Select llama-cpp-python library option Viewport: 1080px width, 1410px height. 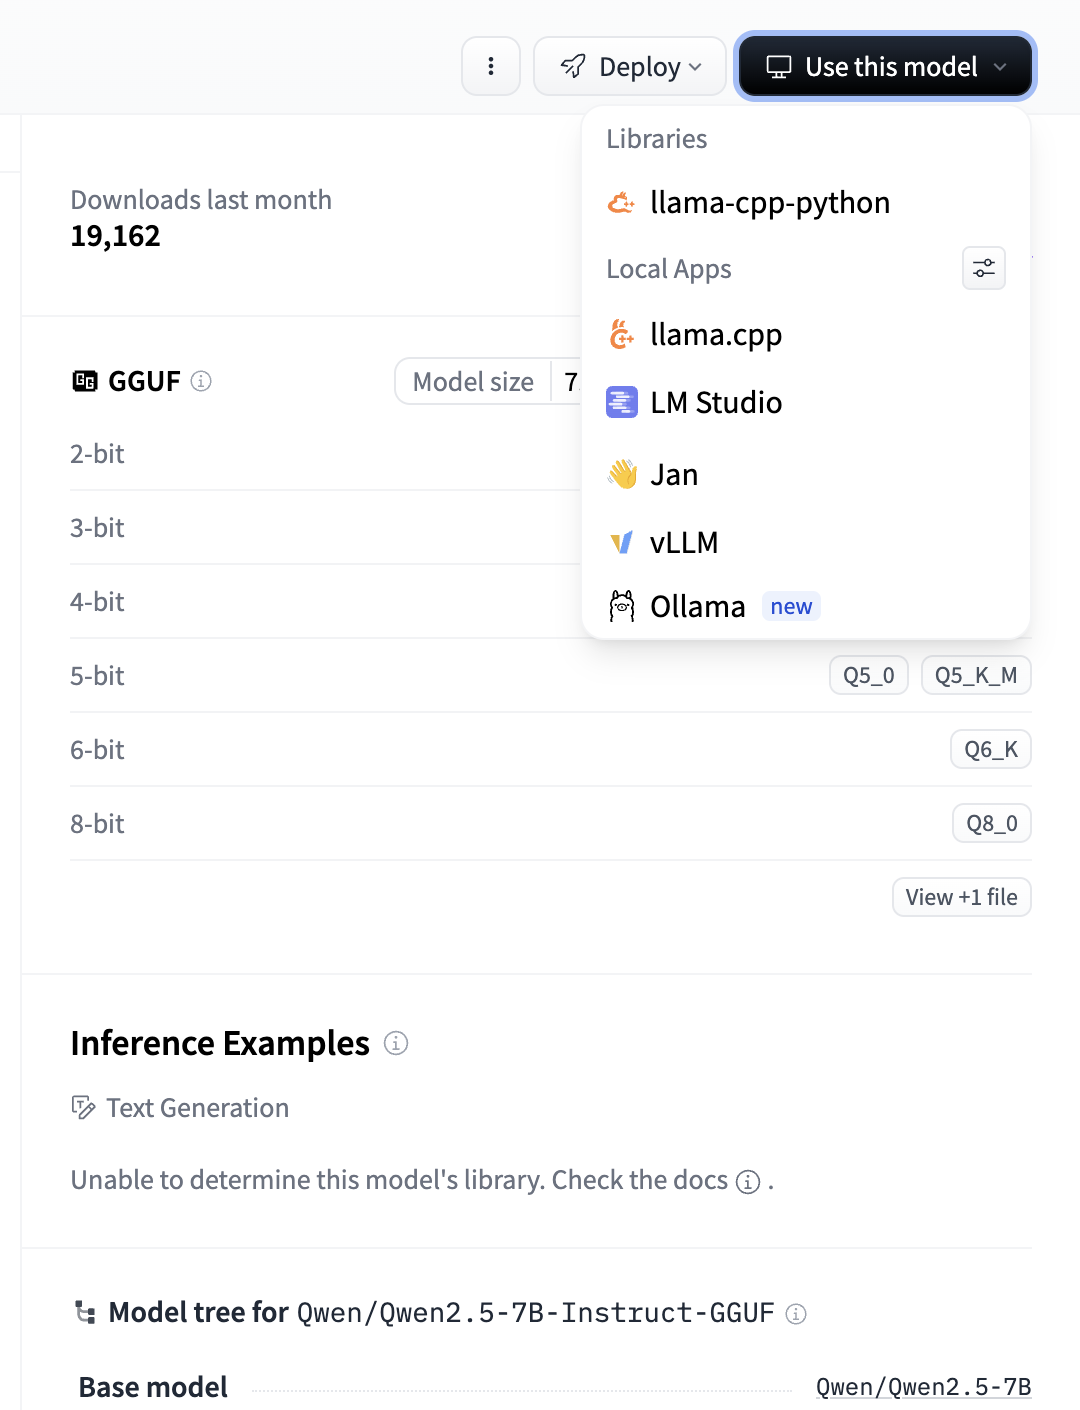tap(768, 203)
